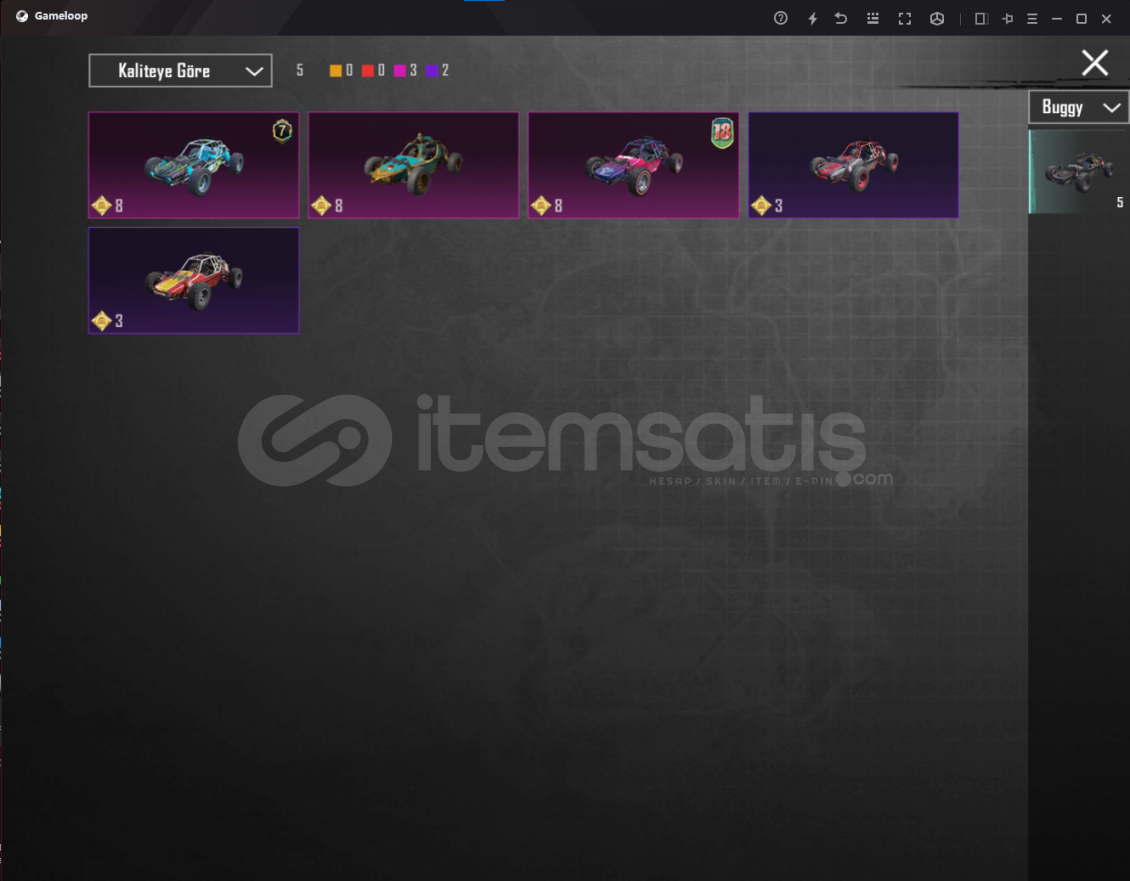
Task: Click the count 0 beside the orange swatch
Action: (x=350, y=71)
